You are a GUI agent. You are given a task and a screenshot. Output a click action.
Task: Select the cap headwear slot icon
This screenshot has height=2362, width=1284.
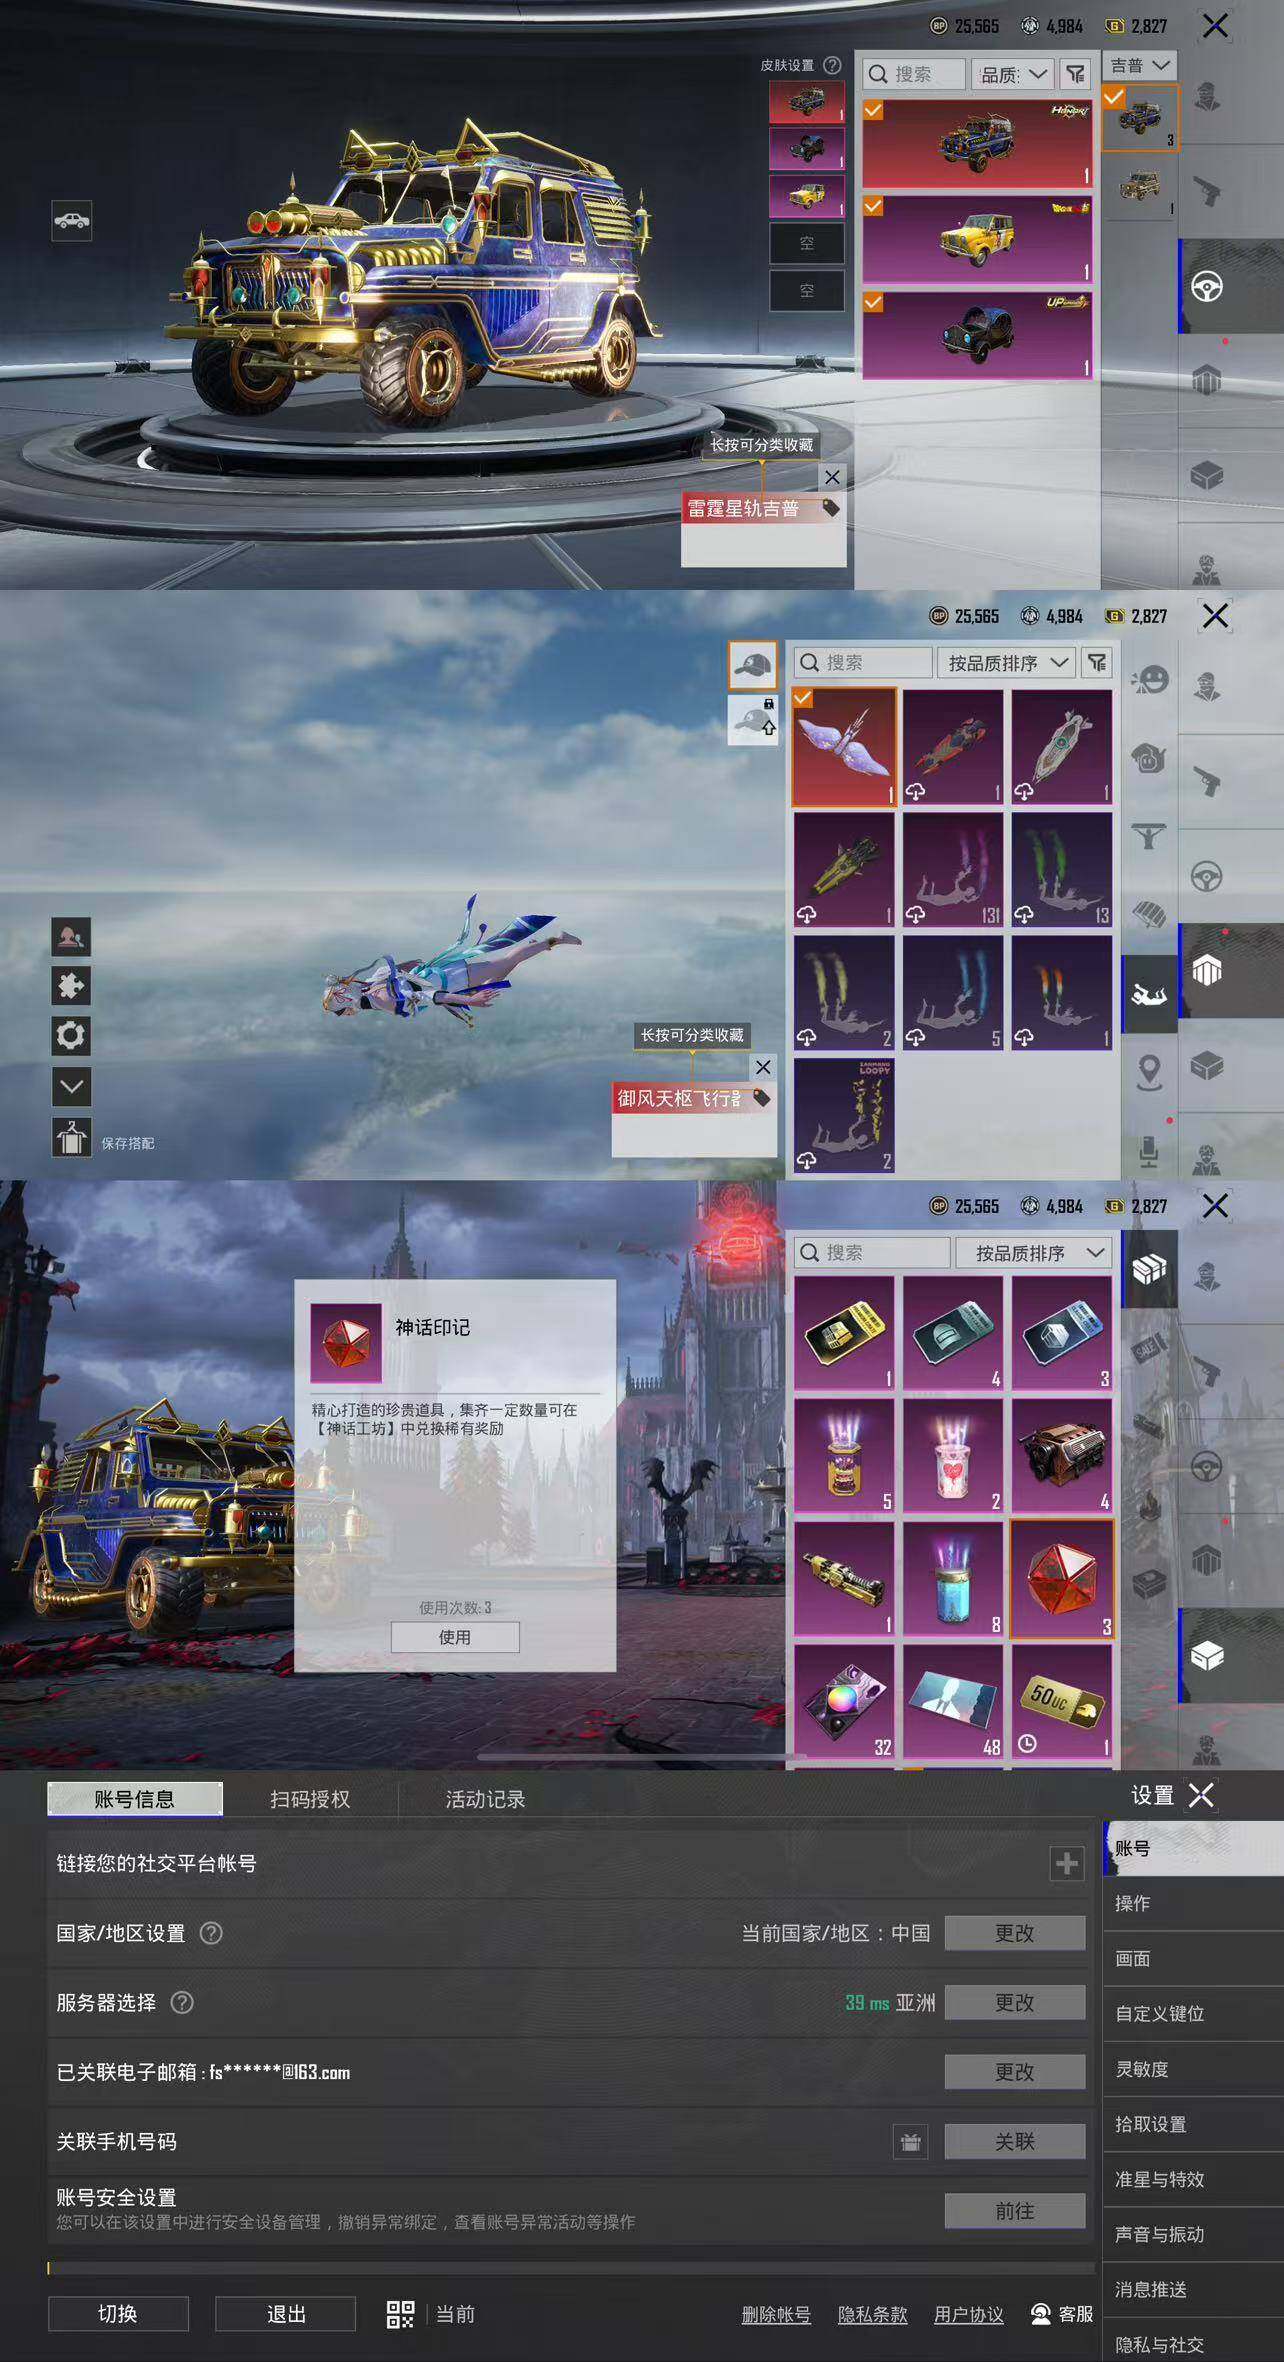pos(752,665)
